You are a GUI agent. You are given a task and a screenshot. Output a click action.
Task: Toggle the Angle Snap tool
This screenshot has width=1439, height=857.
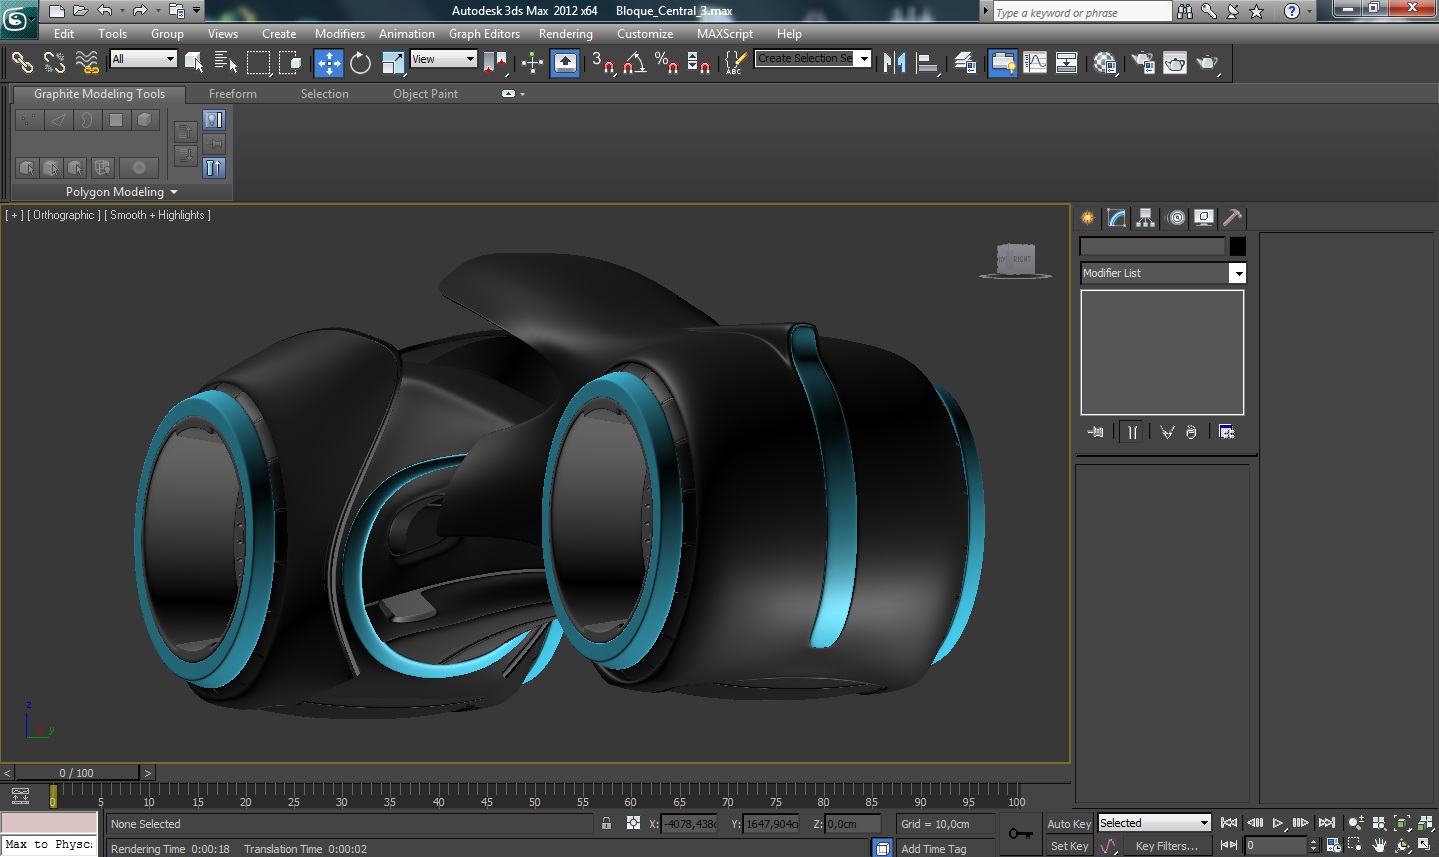point(634,63)
